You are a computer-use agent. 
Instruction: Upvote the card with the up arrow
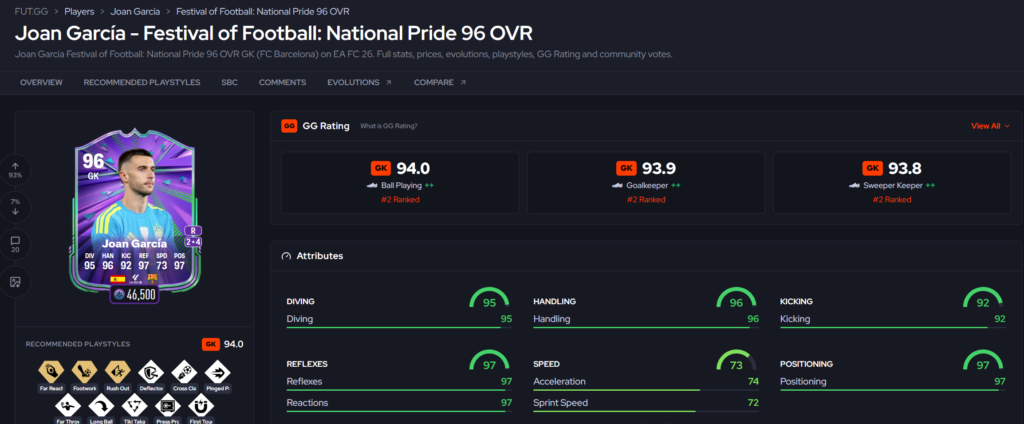pos(15,171)
